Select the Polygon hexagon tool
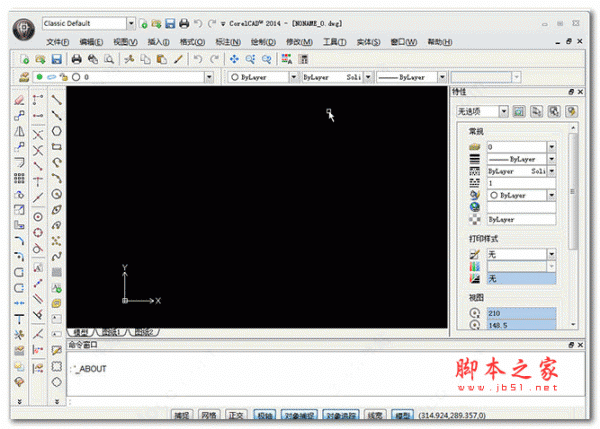Viewport: 600px width, 429px height. (x=57, y=131)
